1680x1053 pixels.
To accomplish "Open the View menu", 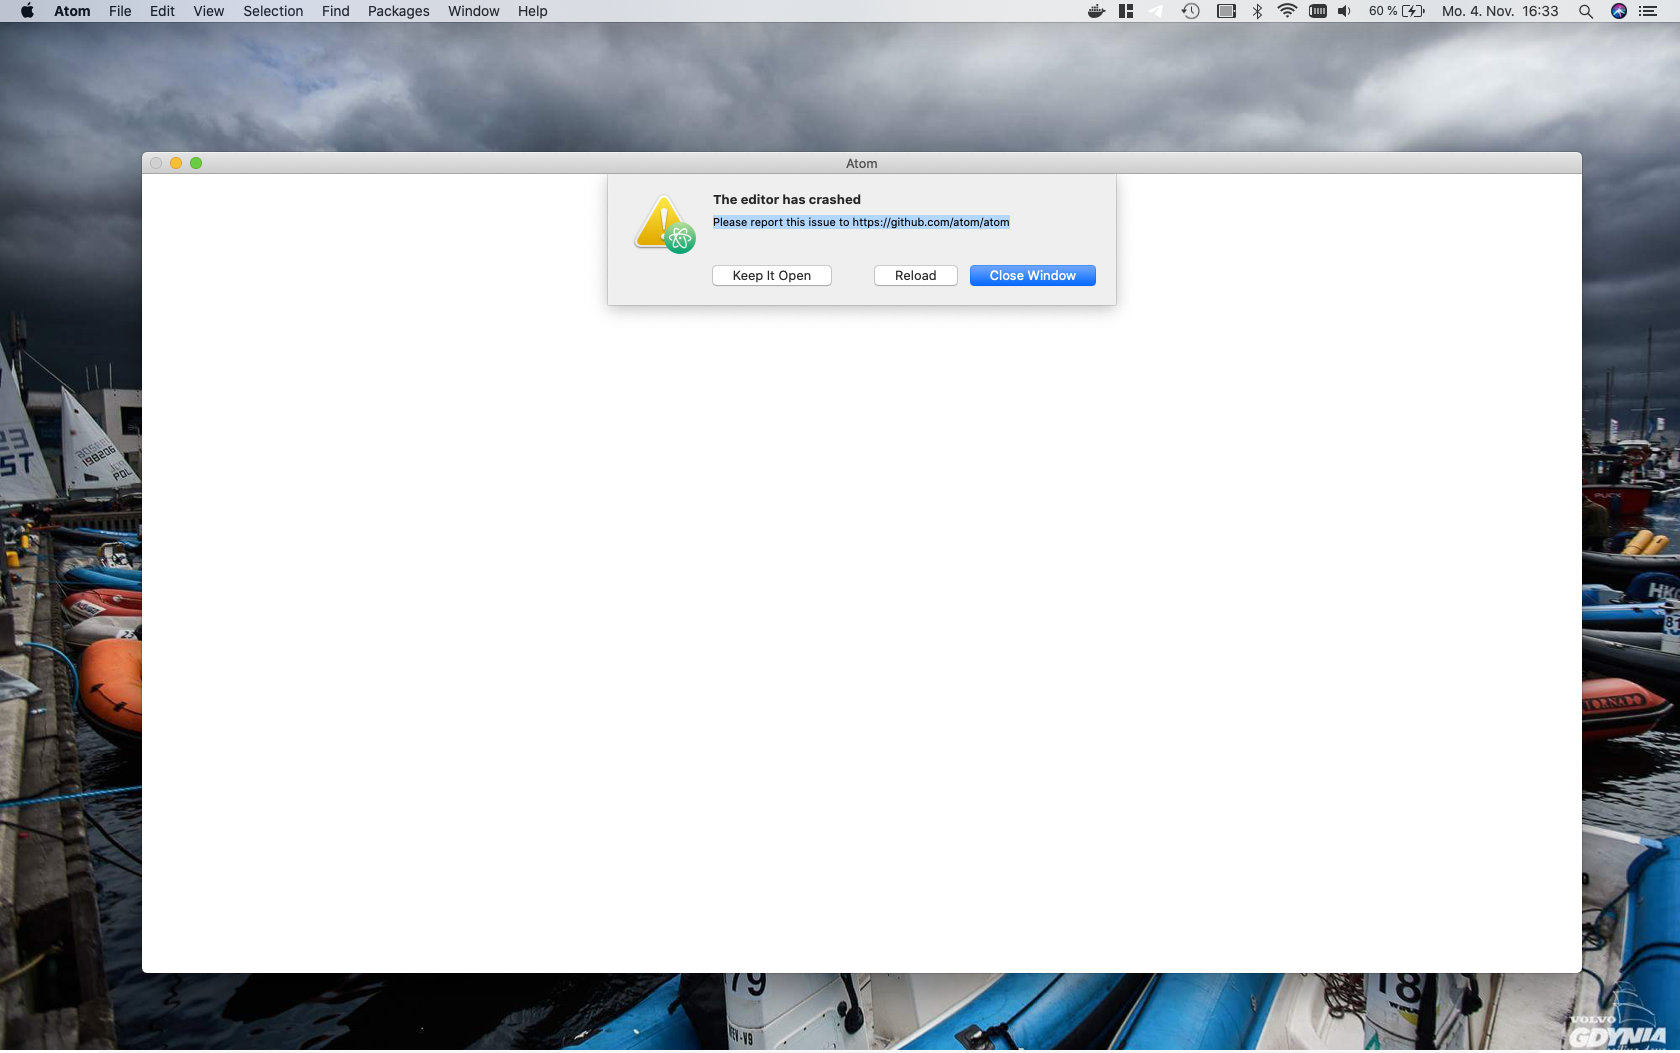I will pyautogui.click(x=208, y=11).
